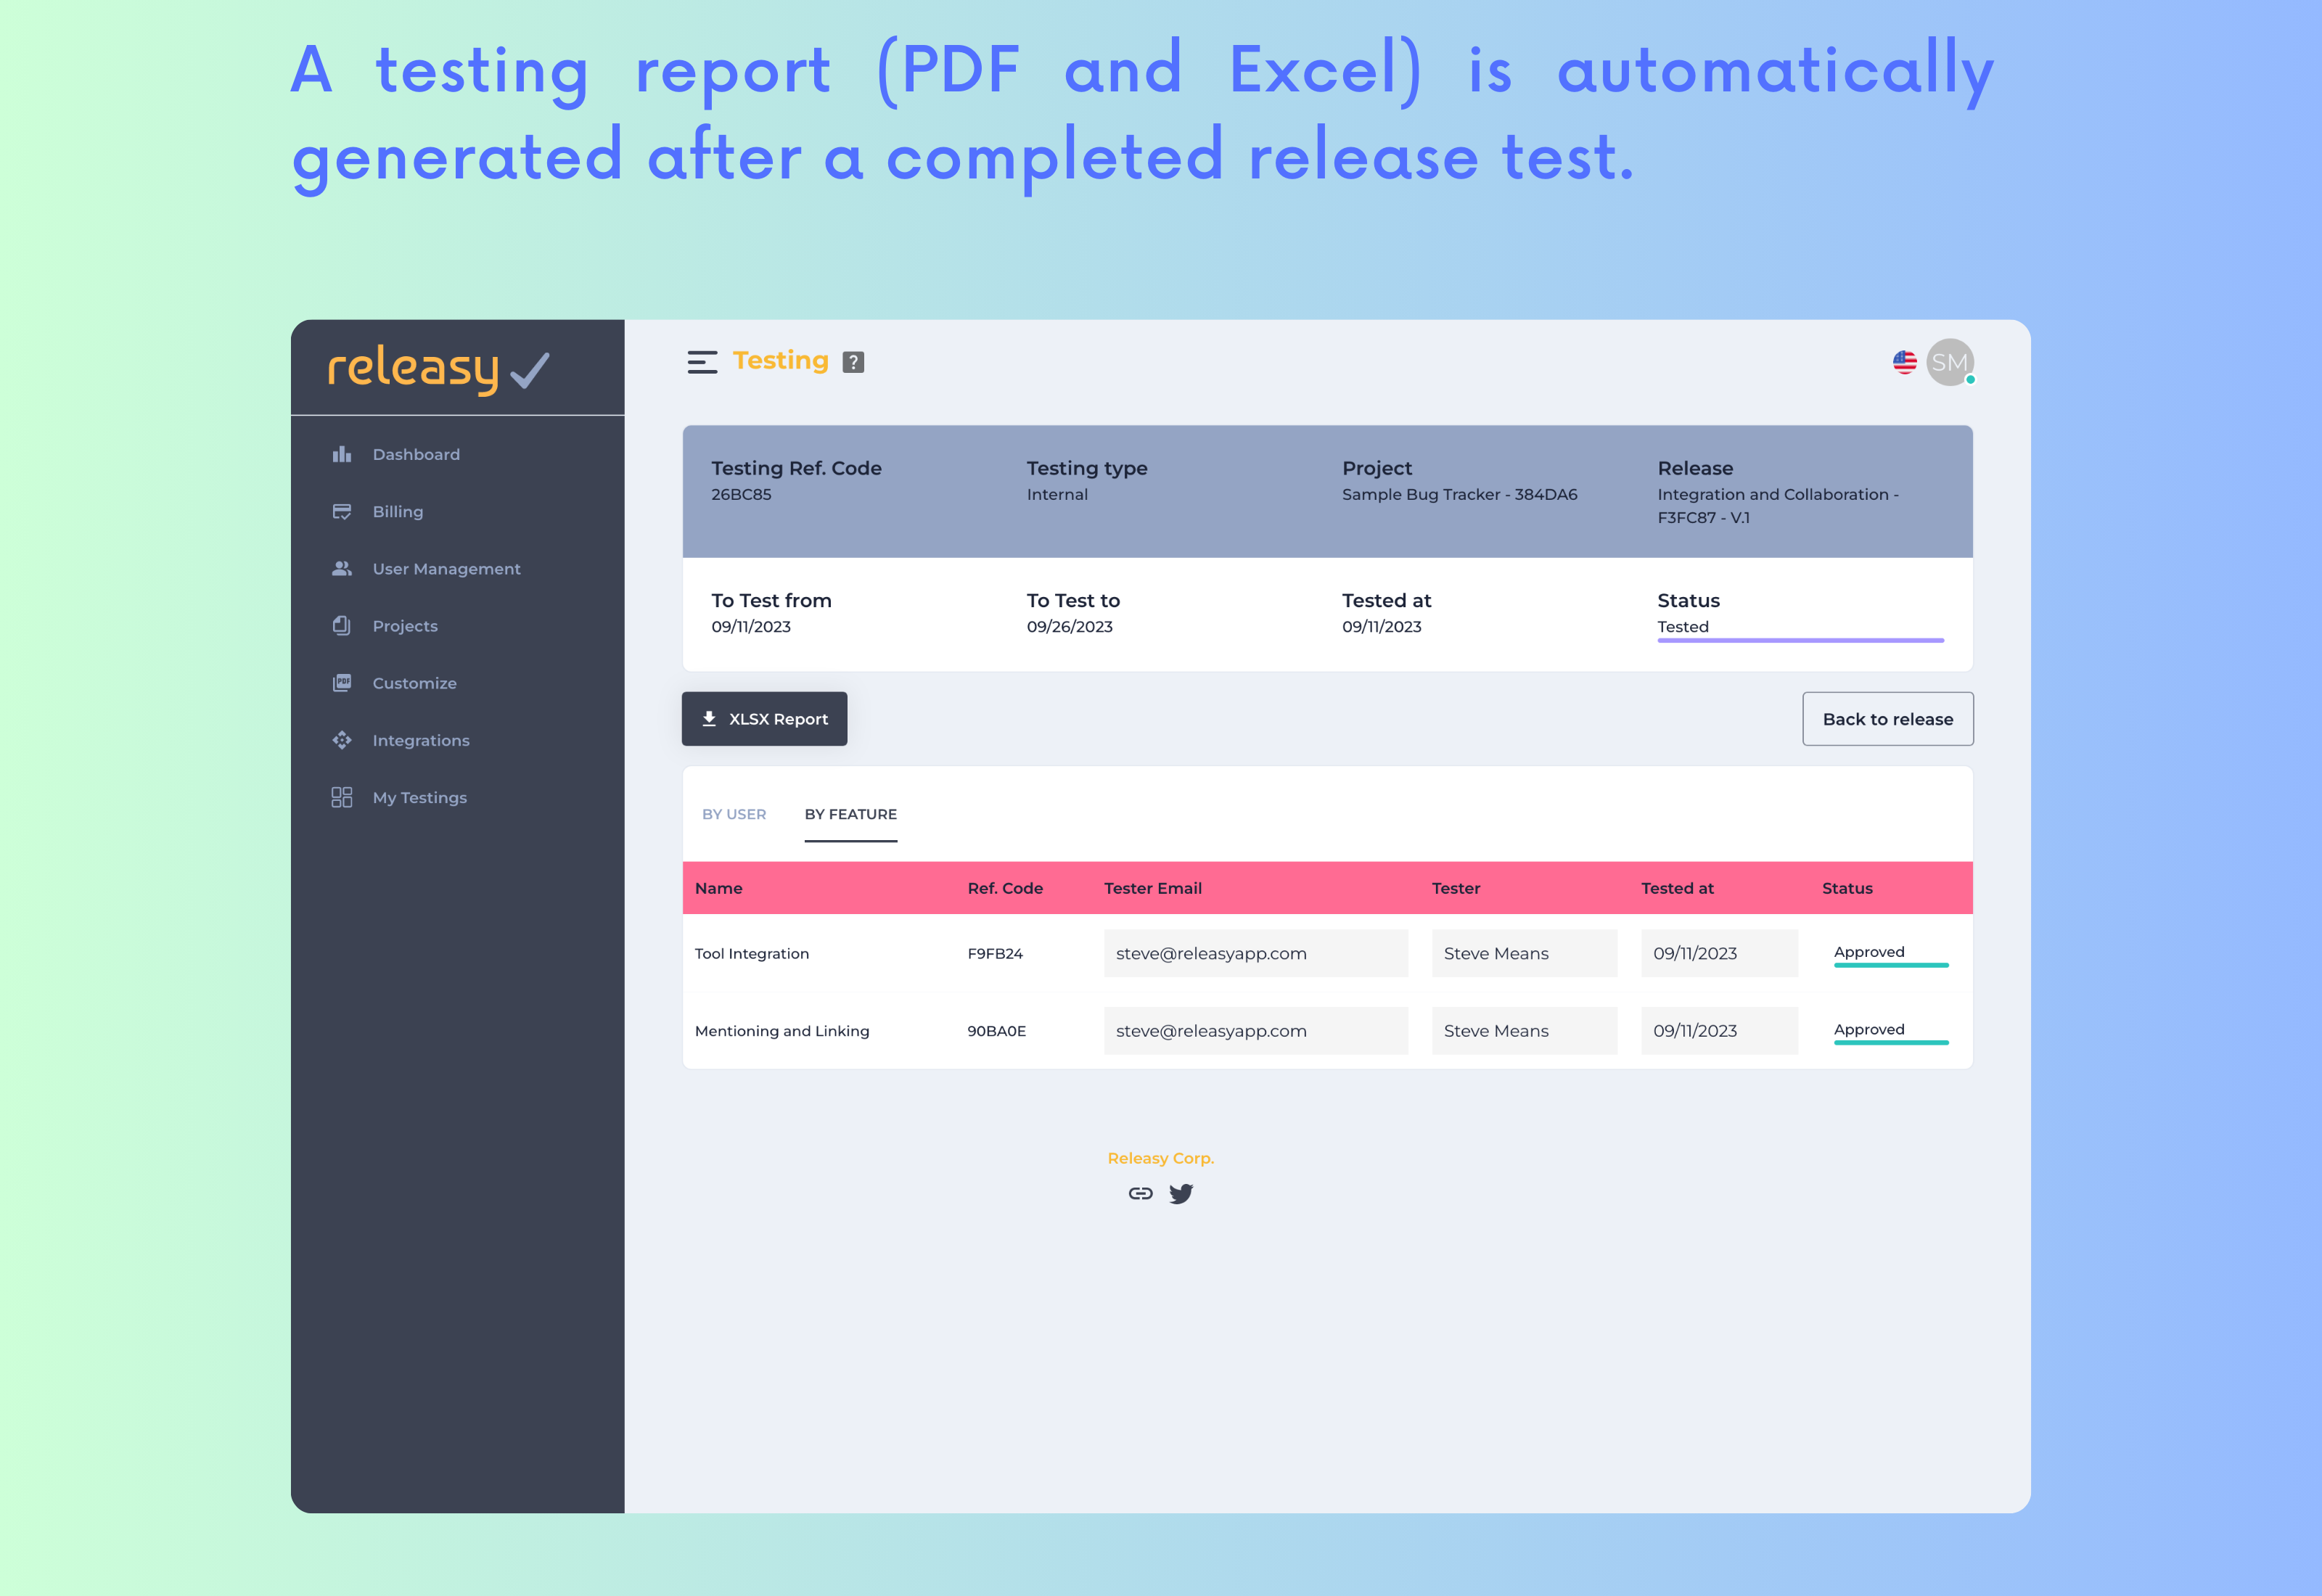Click the User Management people icon

[342, 568]
